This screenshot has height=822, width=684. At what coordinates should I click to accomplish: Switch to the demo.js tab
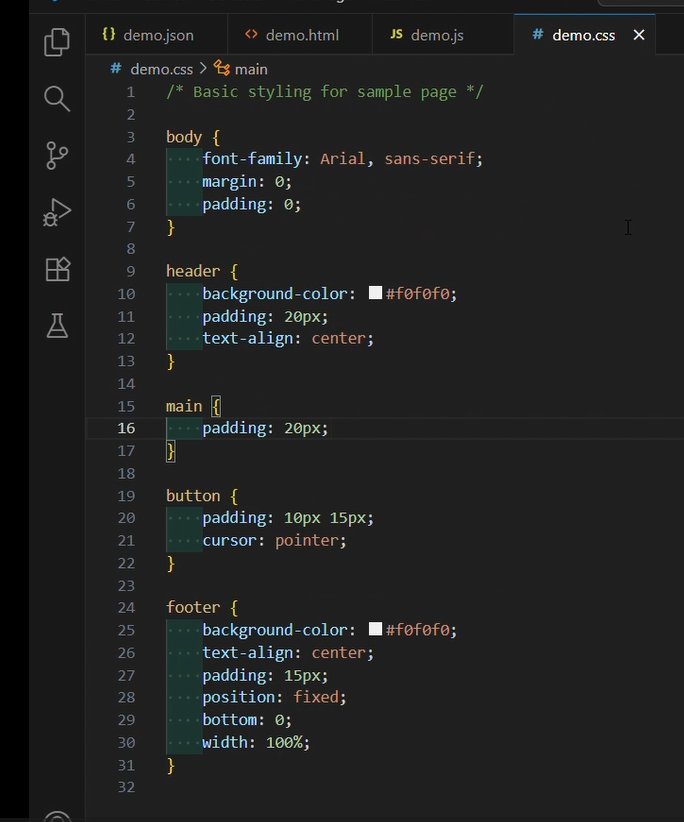coord(436,35)
